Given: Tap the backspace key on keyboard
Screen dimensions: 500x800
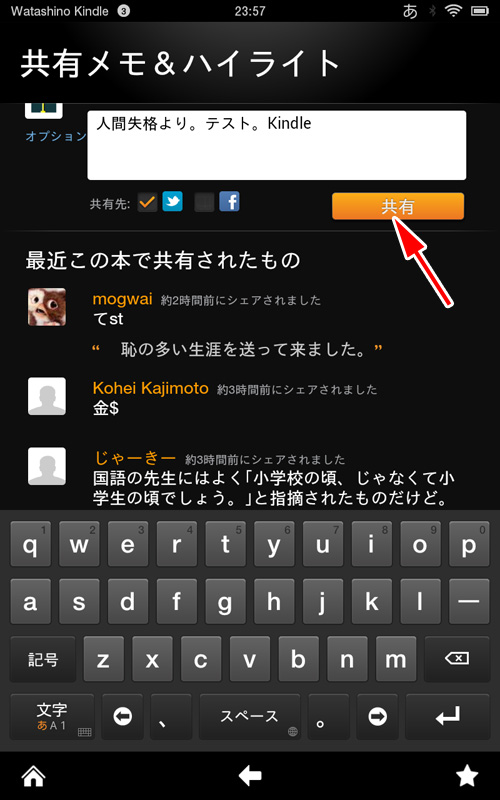Looking at the screenshot, I should pos(457,659).
